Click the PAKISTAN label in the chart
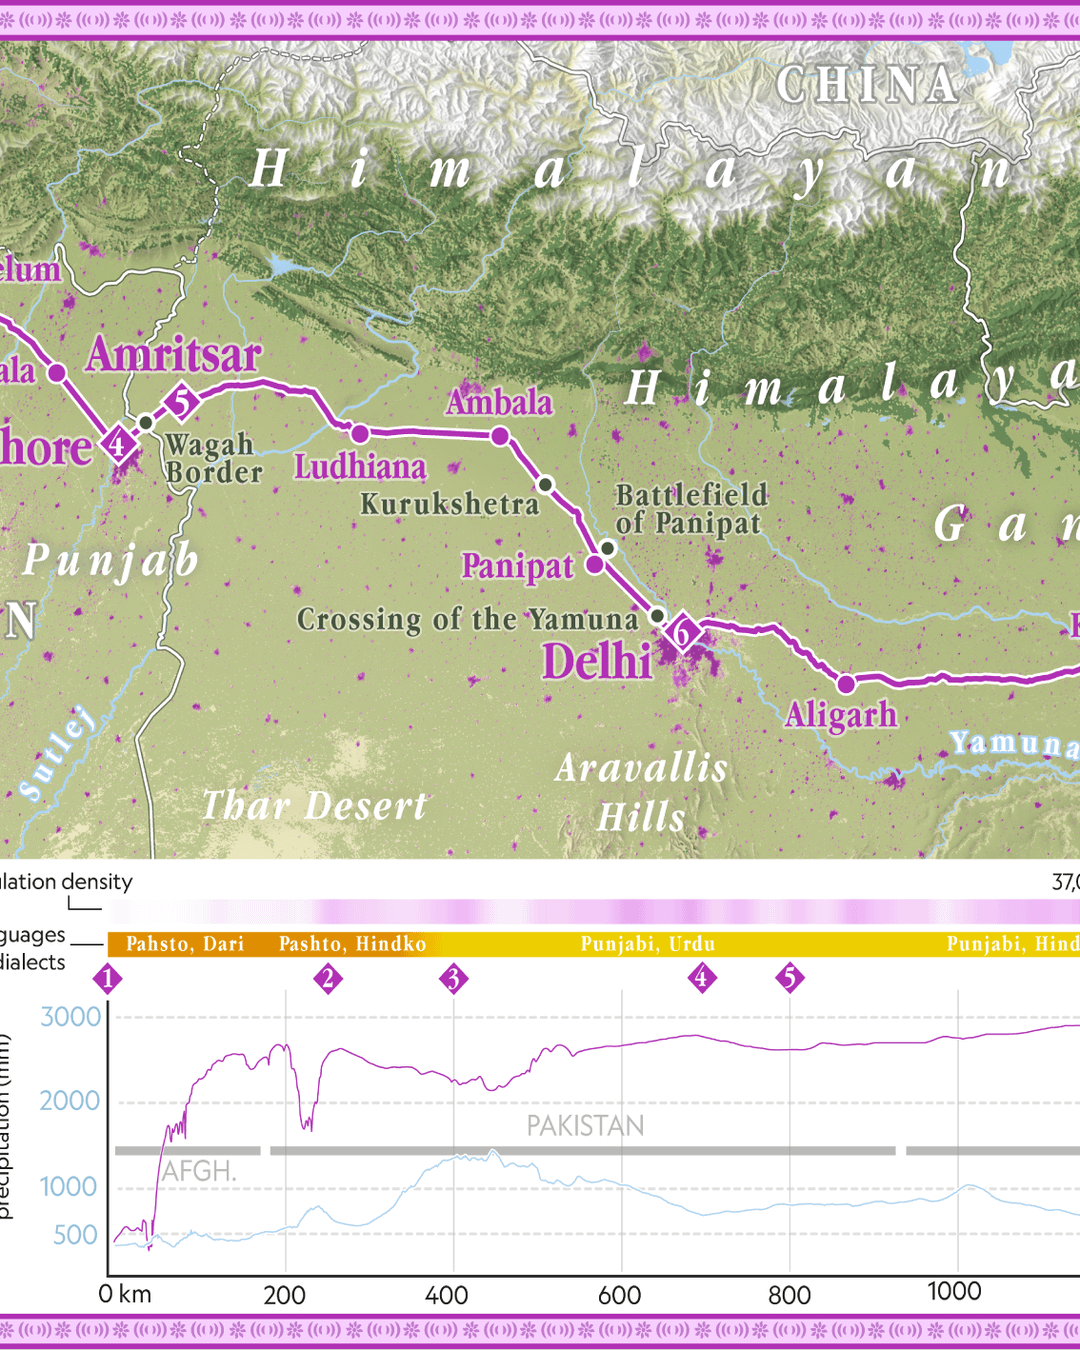This screenshot has height=1350, width=1080. tap(585, 1126)
